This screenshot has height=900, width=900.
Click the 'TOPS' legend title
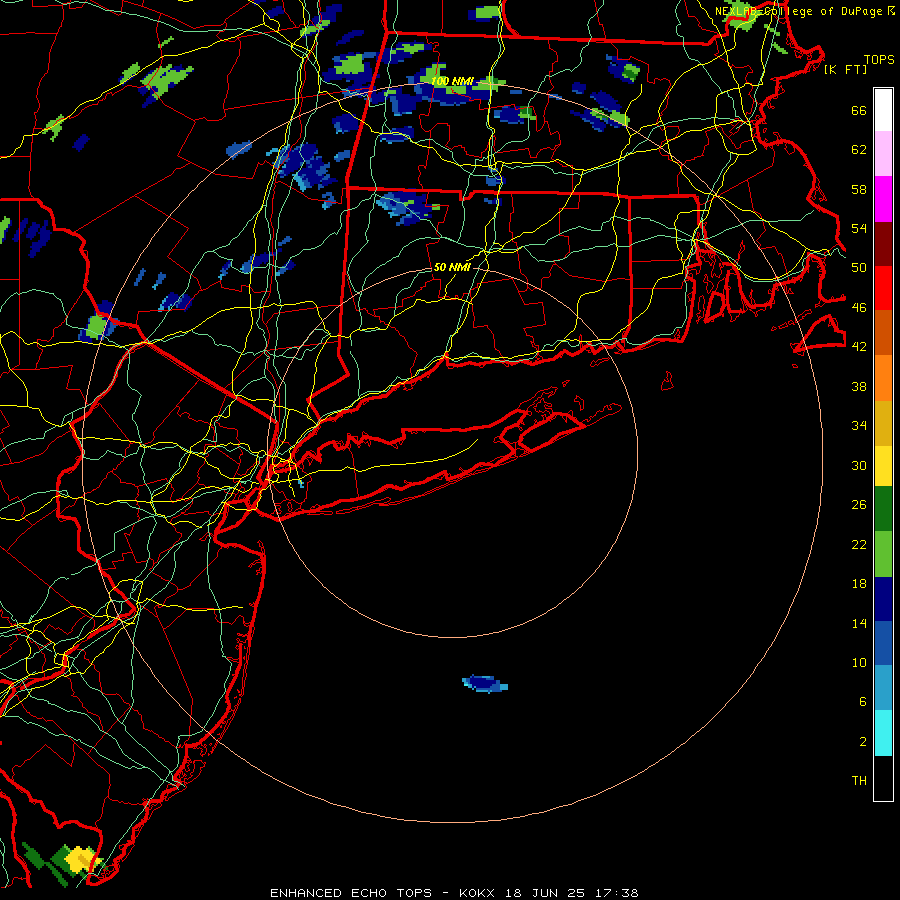pyautogui.click(x=879, y=60)
